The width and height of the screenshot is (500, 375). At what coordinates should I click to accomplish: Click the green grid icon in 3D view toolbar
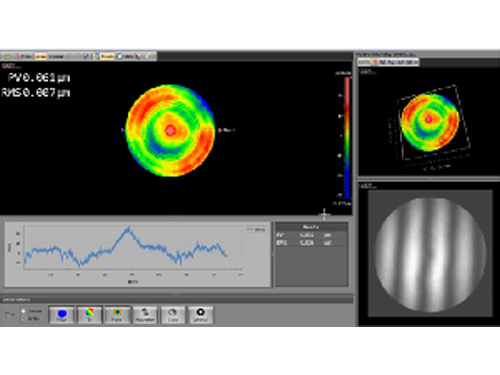click(x=366, y=62)
